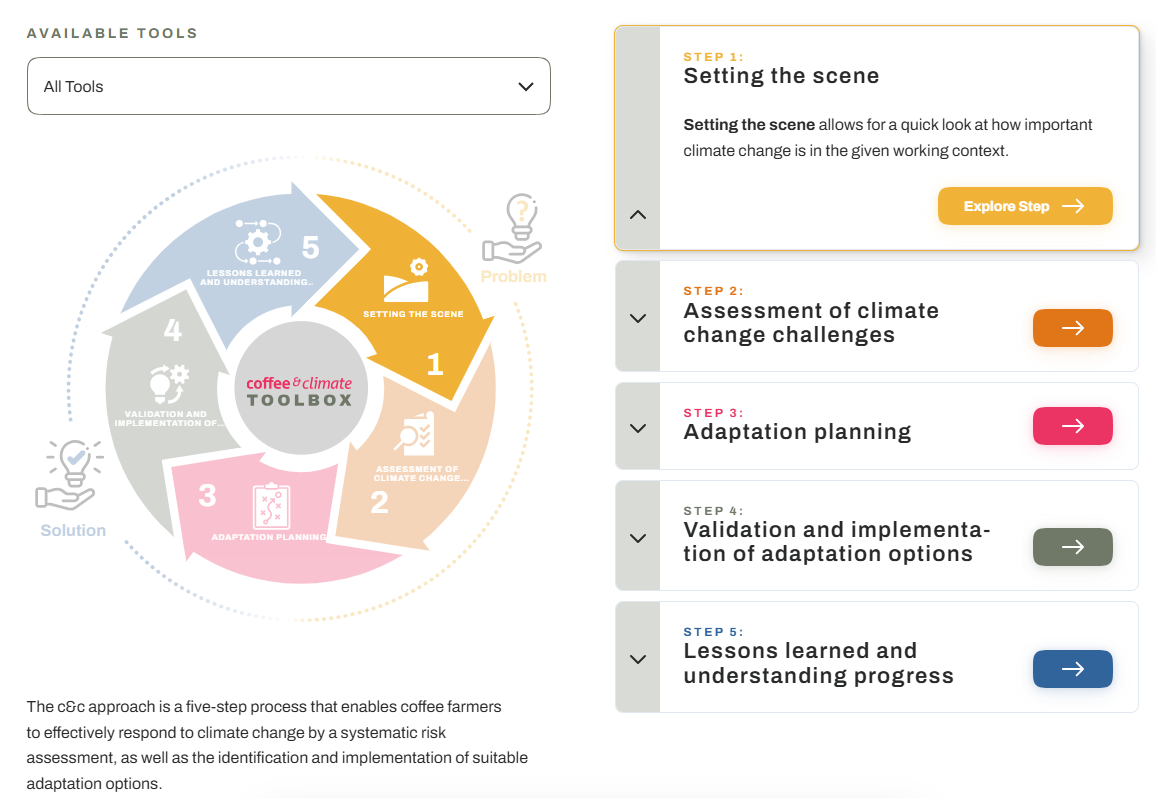Click the pink arrow button for Step 3
1156x798 pixels.
[1072, 426]
